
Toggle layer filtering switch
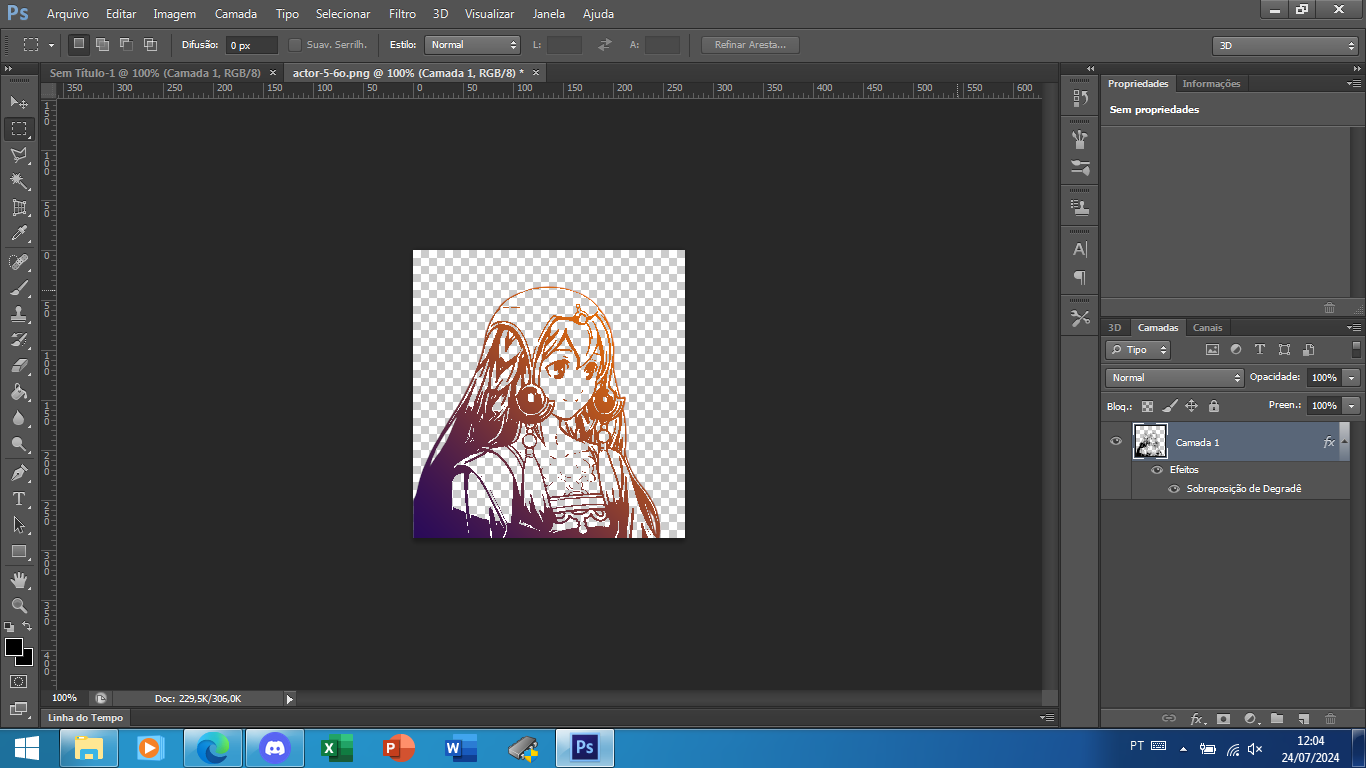pos(1356,349)
